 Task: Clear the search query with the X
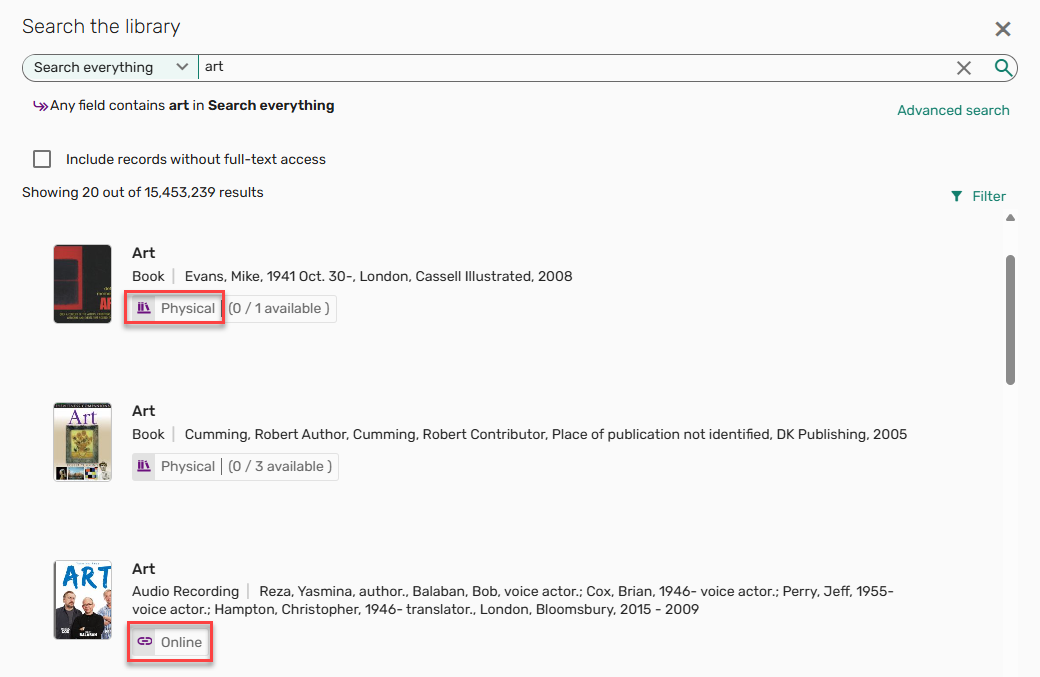[964, 68]
